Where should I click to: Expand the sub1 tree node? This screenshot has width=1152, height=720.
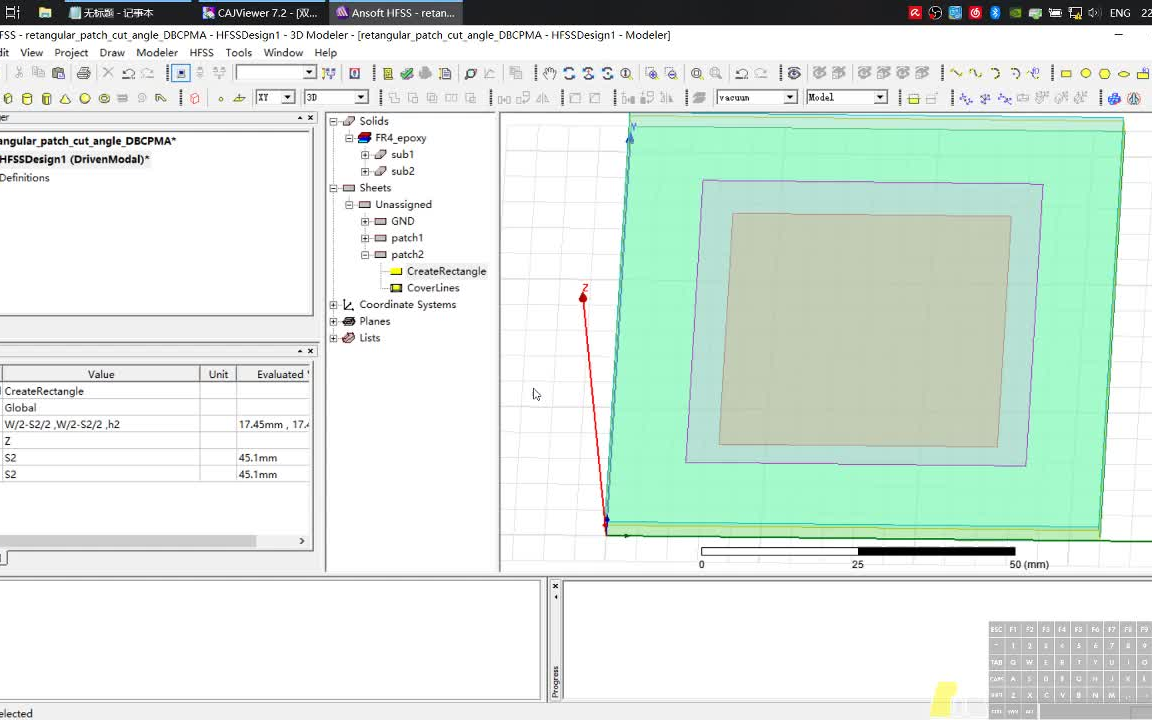pyautogui.click(x=365, y=155)
